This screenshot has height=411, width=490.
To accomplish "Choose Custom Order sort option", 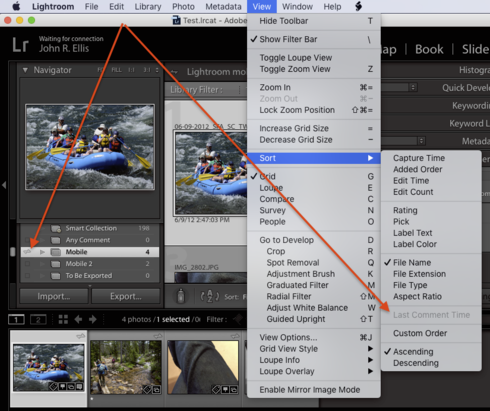I will pos(431,333).
